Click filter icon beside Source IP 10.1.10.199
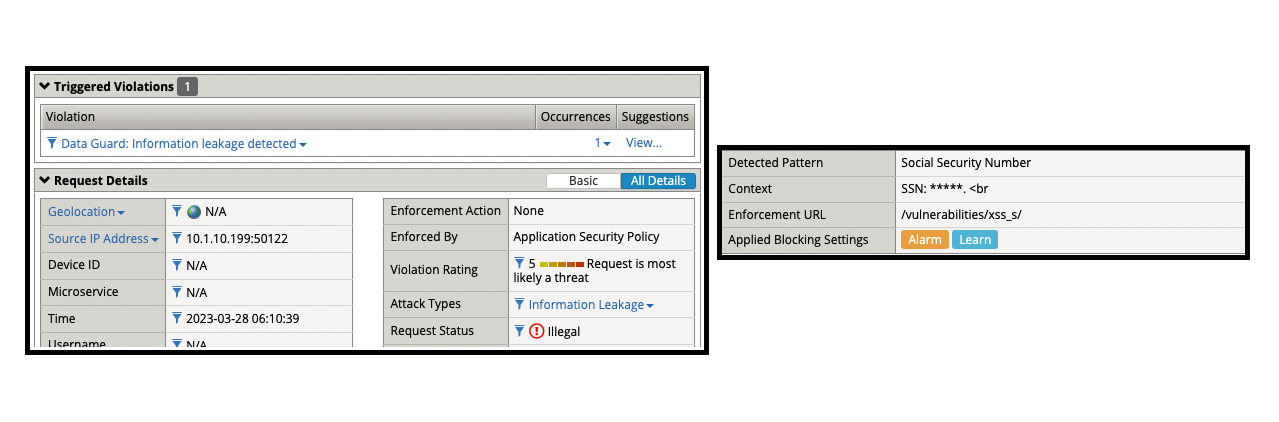1279x422 pixels. (177, 238)
